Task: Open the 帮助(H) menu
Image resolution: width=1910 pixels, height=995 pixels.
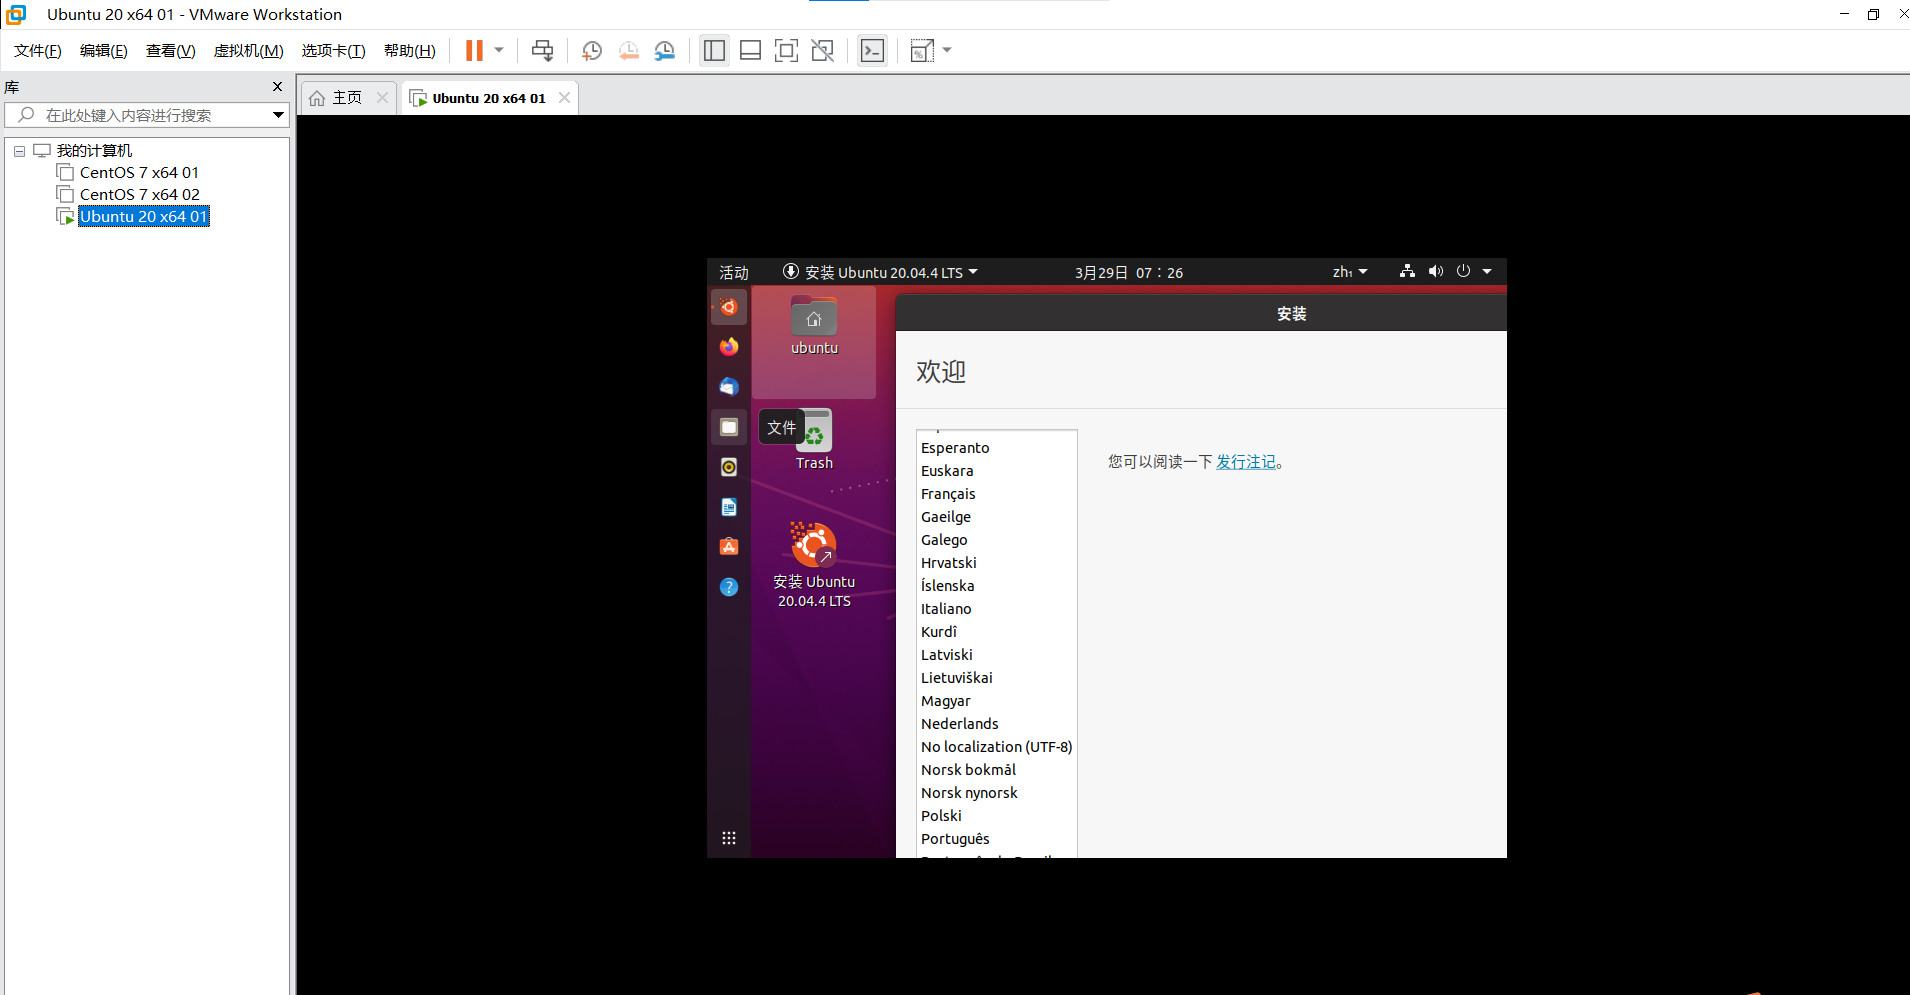Action: pyautogui.click(x=410, y=51)
